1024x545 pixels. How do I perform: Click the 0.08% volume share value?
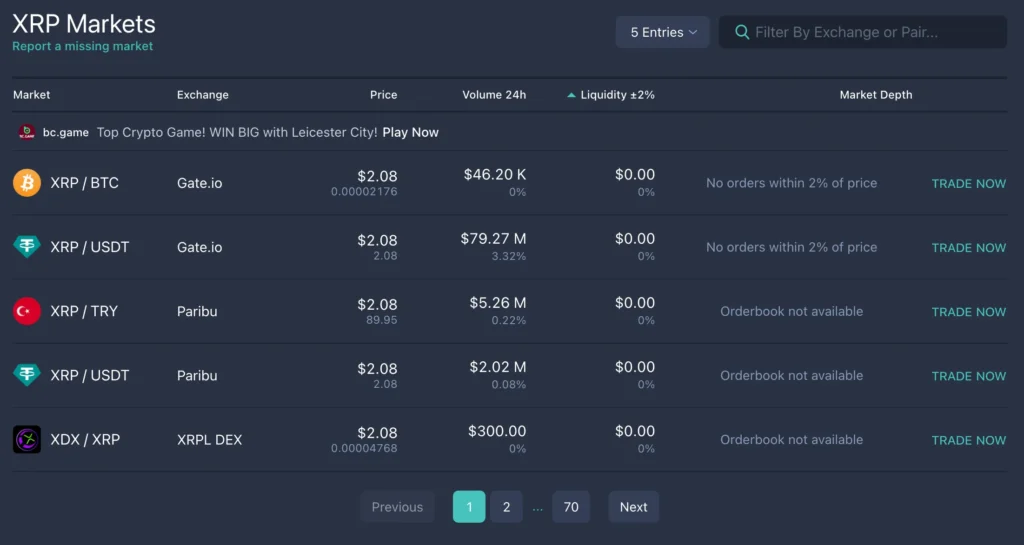(x=509, y=384)
